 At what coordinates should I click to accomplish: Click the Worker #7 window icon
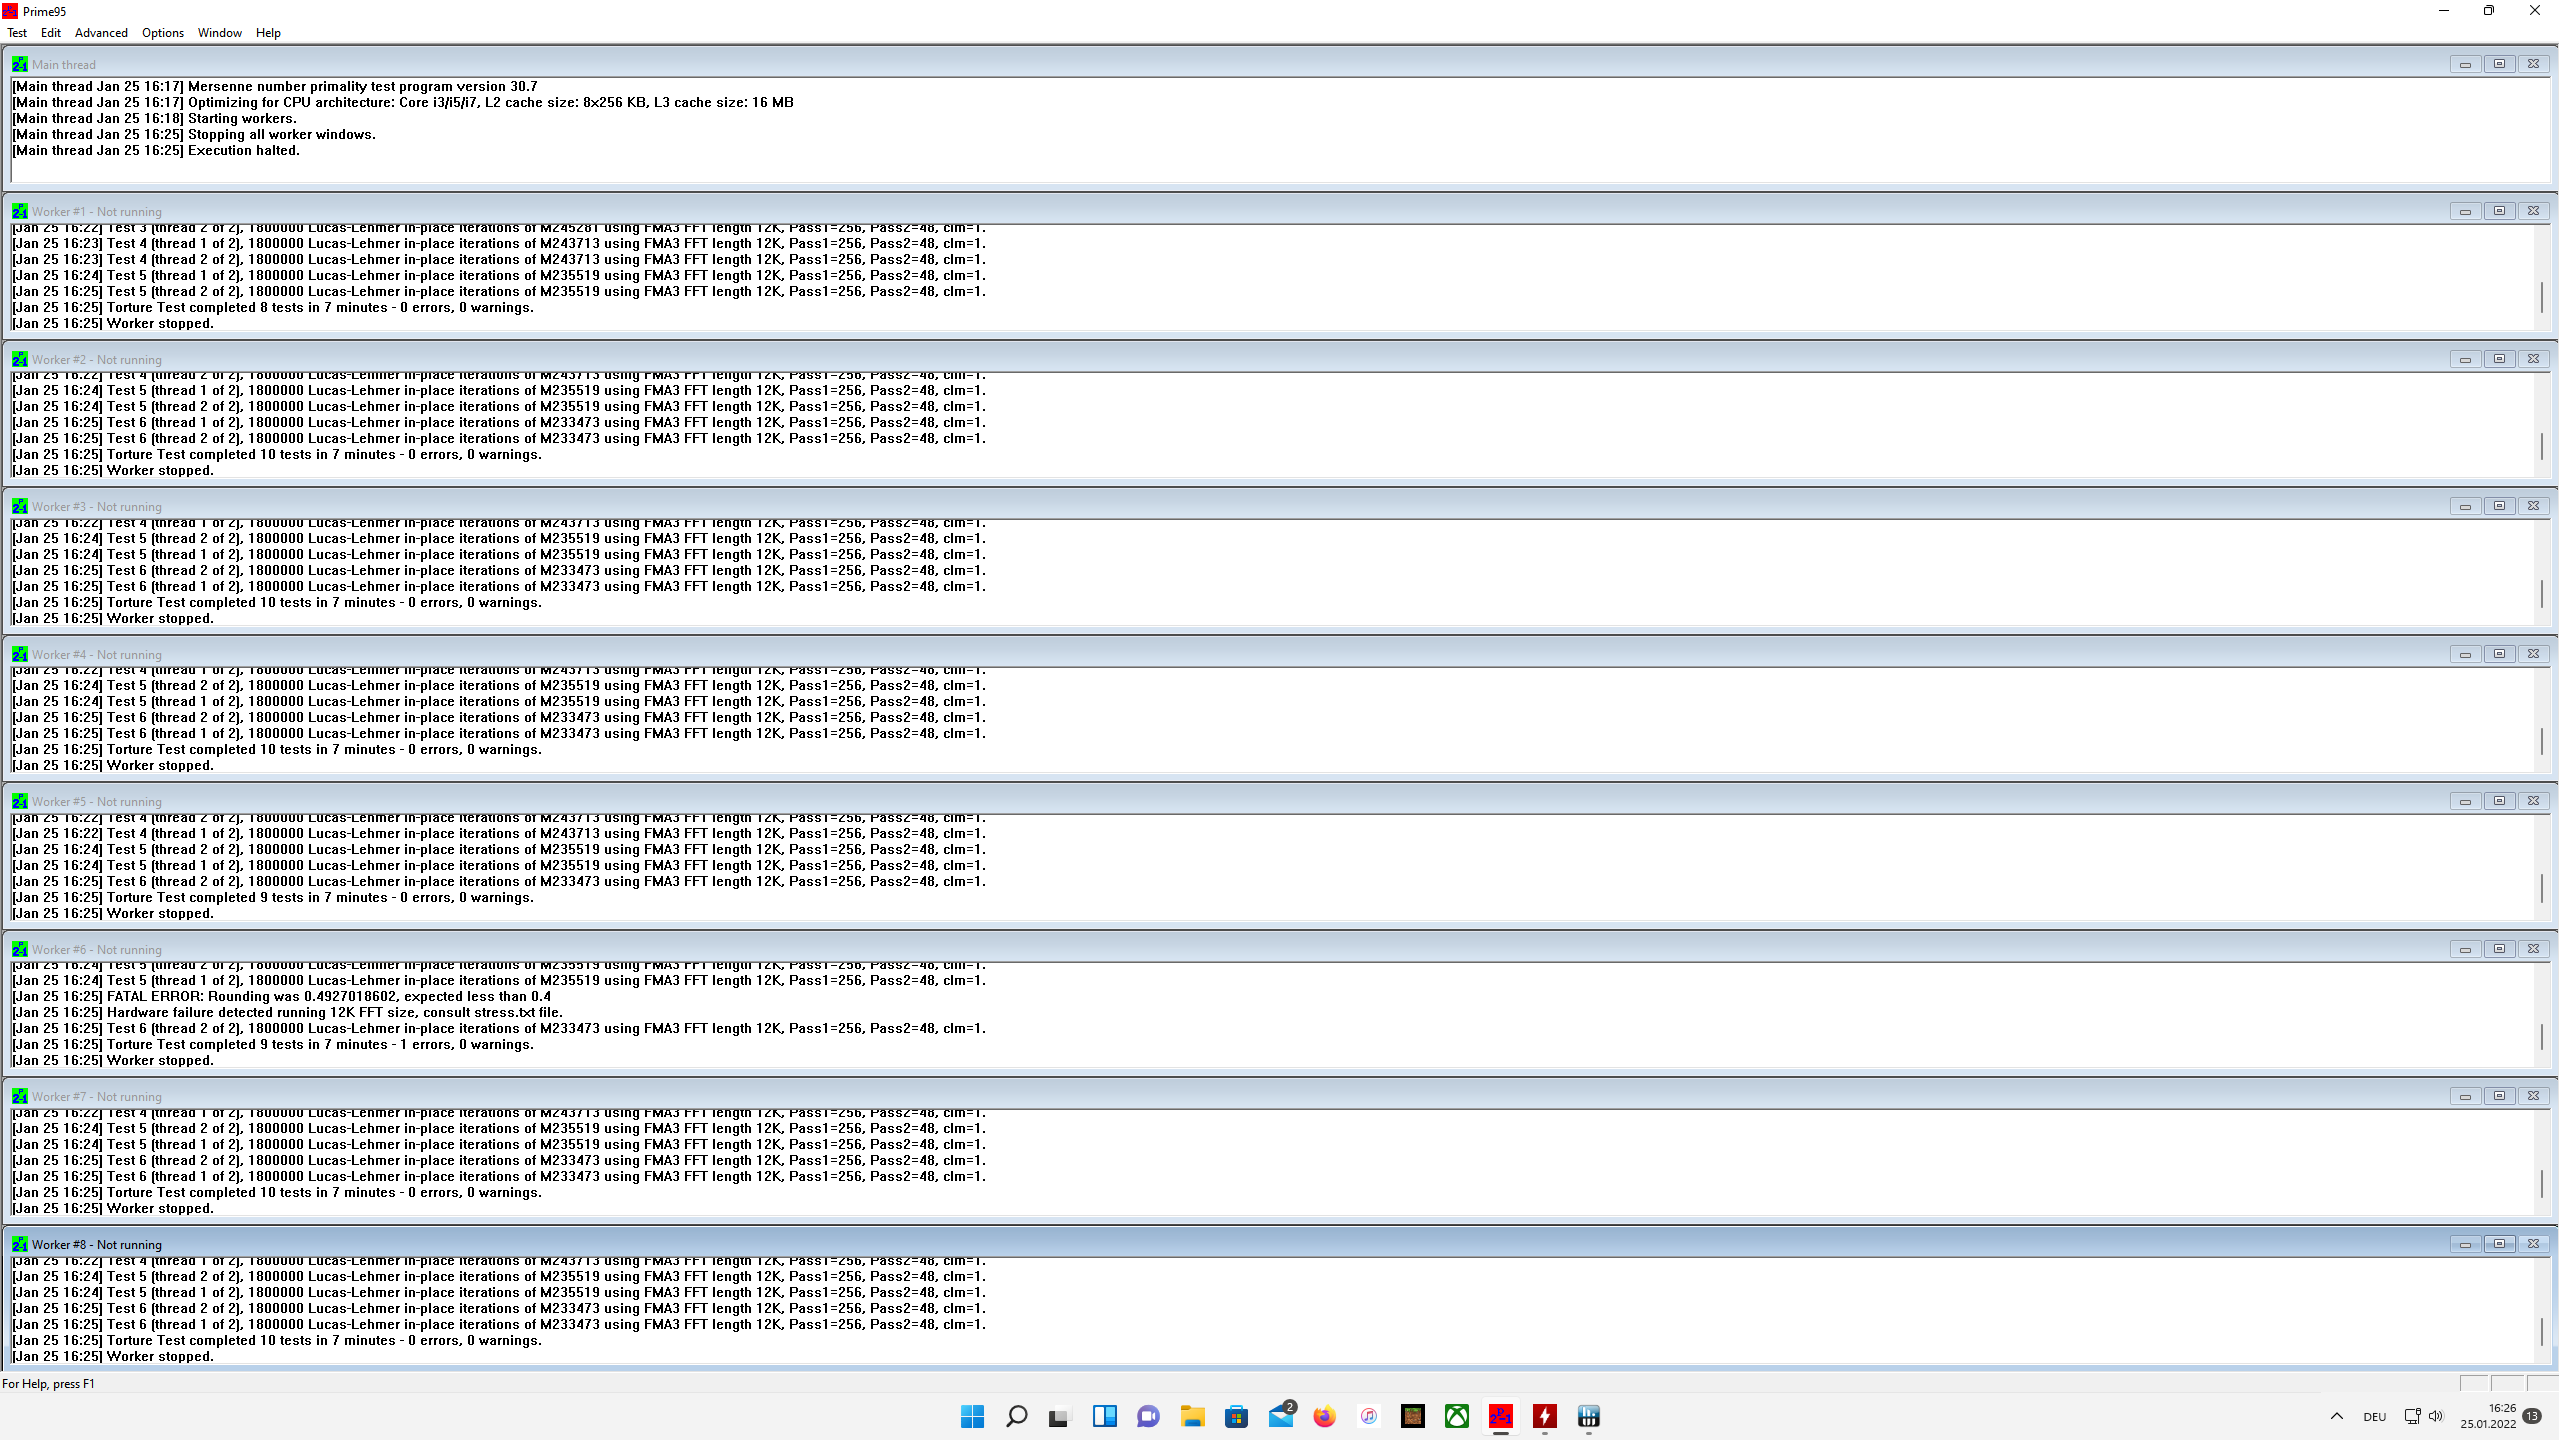pyautogui.click(x=19, y=1096)
